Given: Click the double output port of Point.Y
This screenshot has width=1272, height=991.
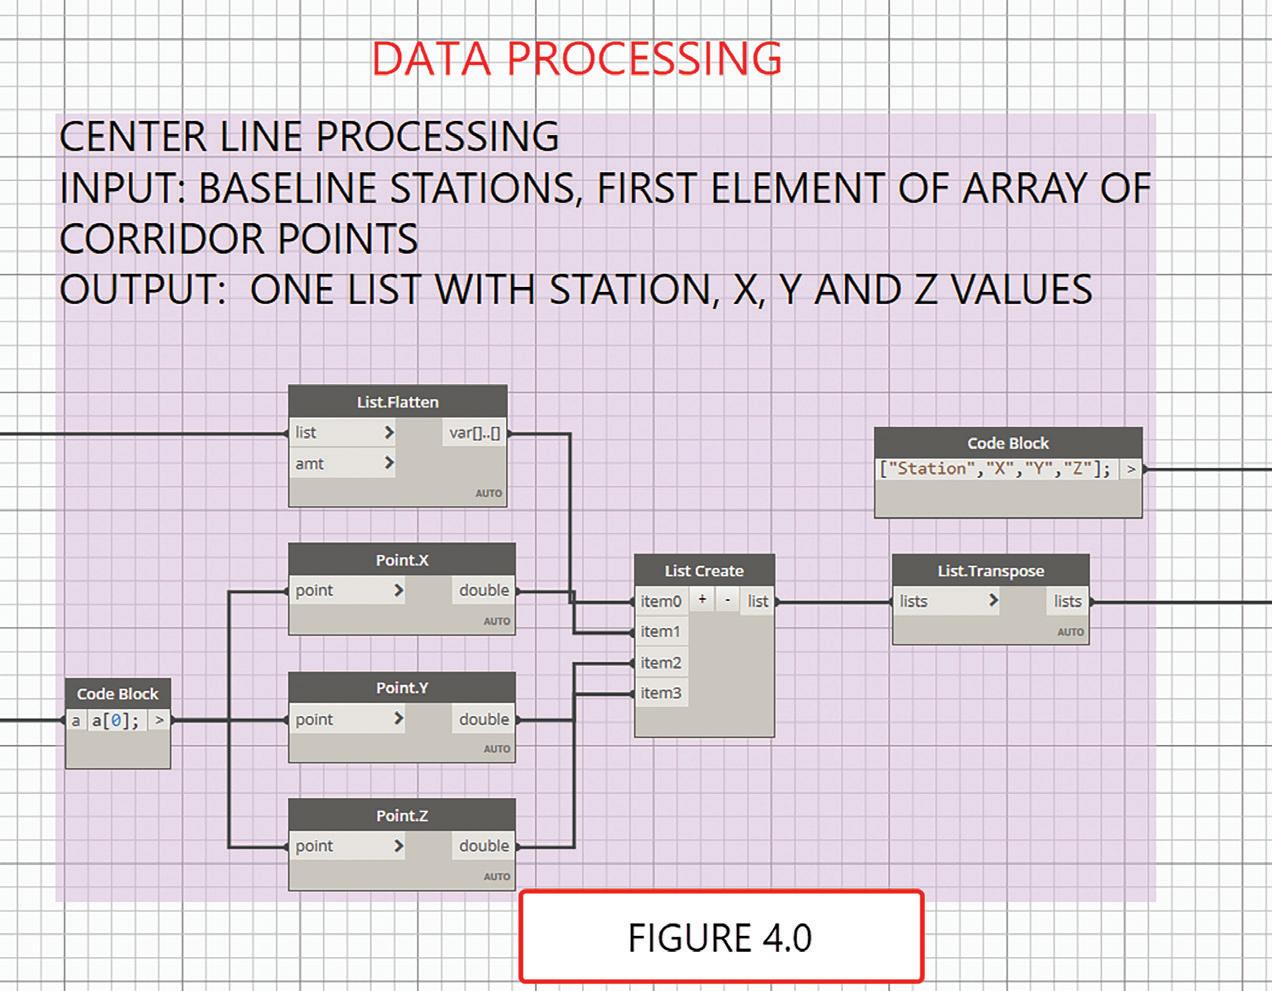Looking at the screenshot, I should [x=484, y=719].
